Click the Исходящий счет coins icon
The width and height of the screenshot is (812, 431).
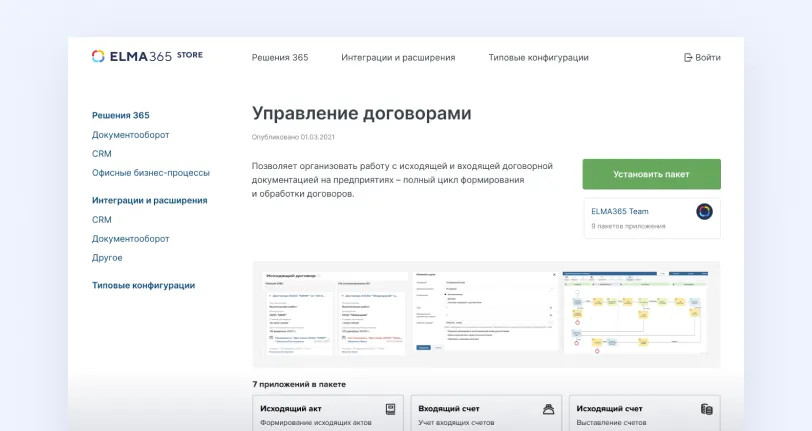click(707, 409)
